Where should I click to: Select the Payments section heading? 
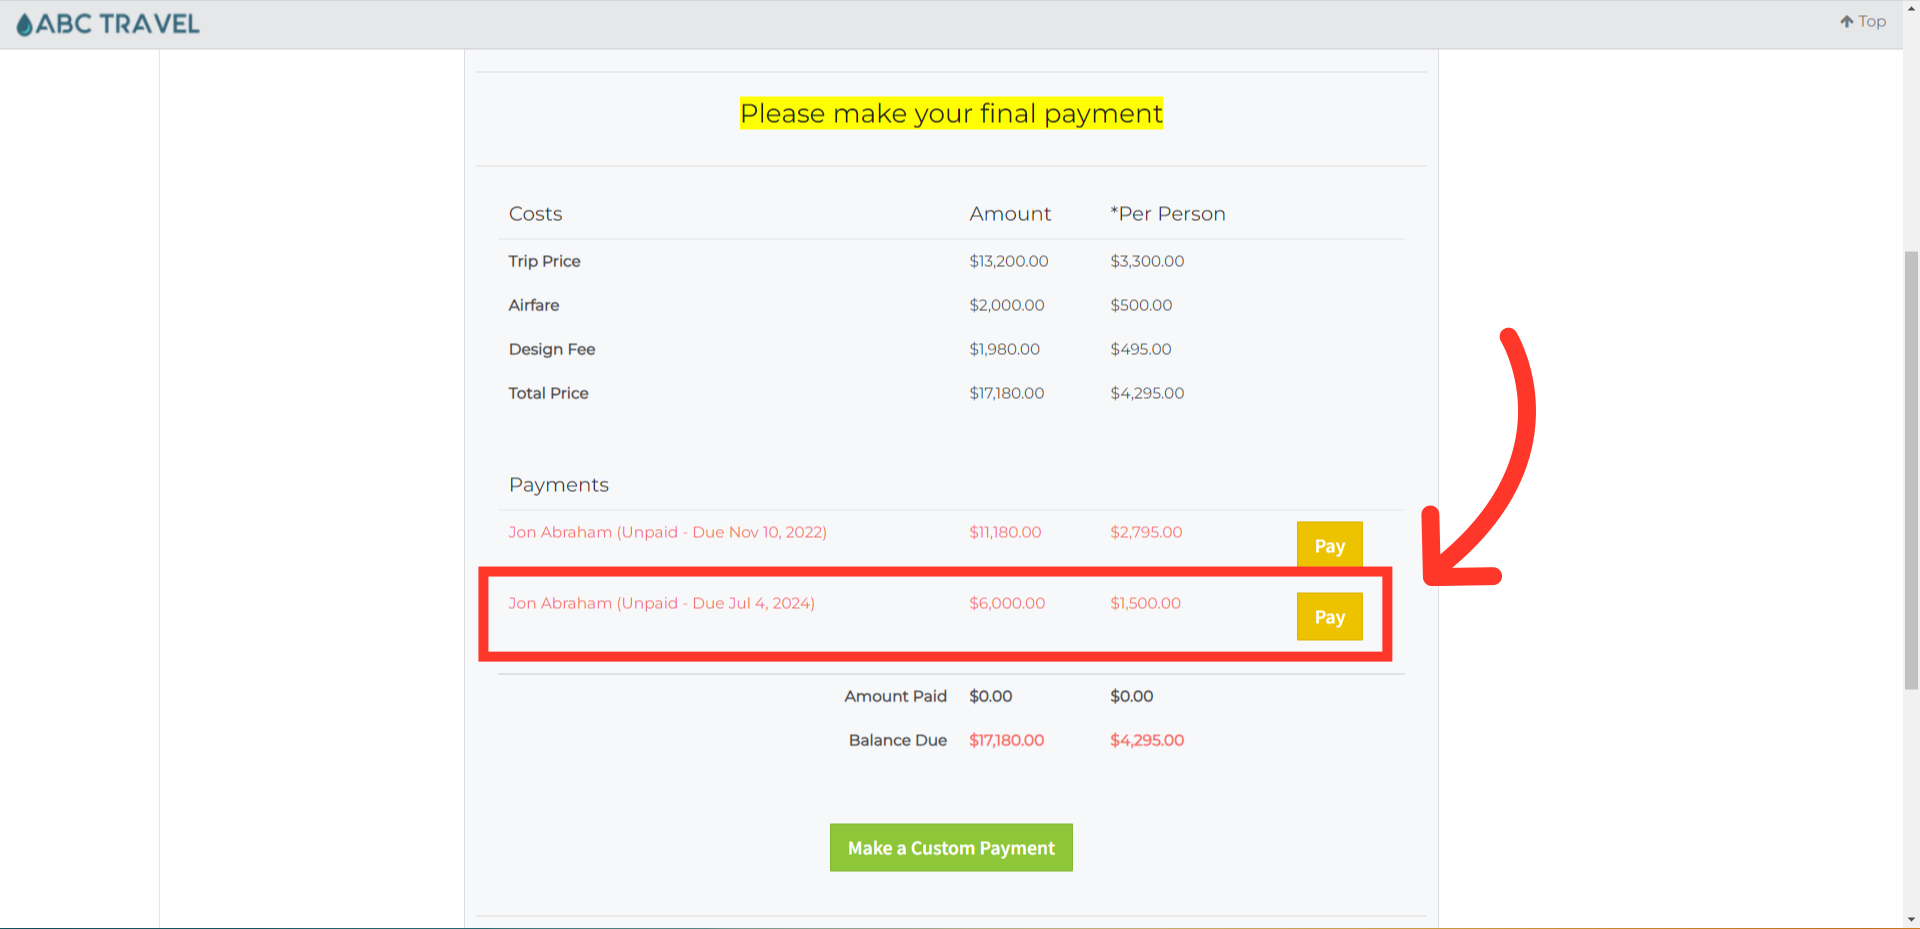pyautogui.click(x=558, y=484)
